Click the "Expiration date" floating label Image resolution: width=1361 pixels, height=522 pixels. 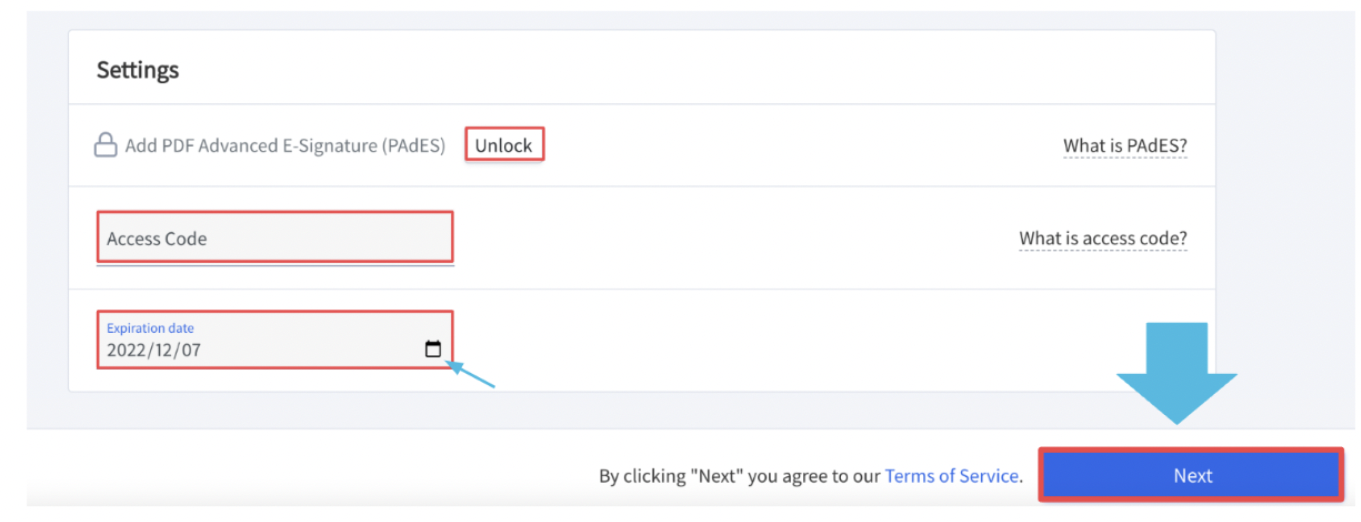(x=150, y=328)
